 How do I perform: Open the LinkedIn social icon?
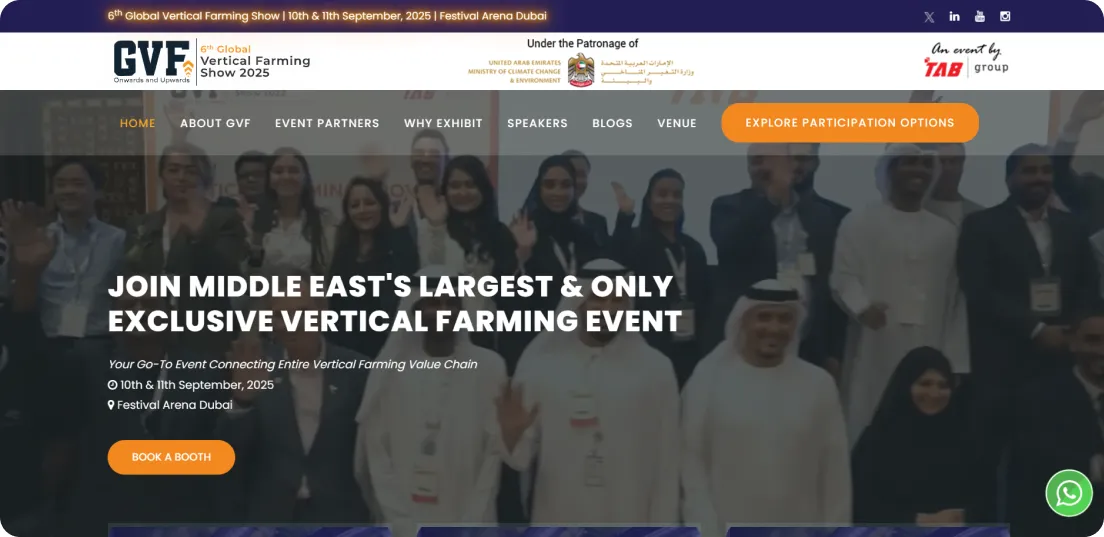954,16
